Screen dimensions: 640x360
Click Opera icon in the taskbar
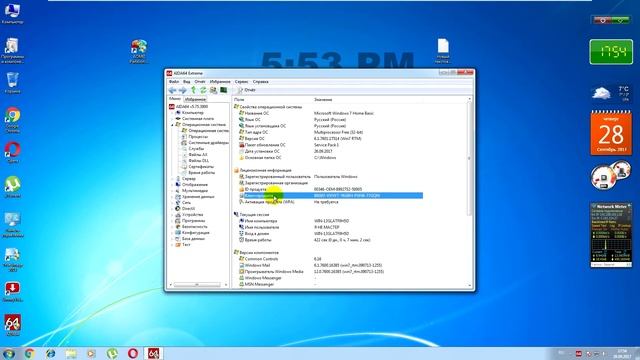[133, 353]
